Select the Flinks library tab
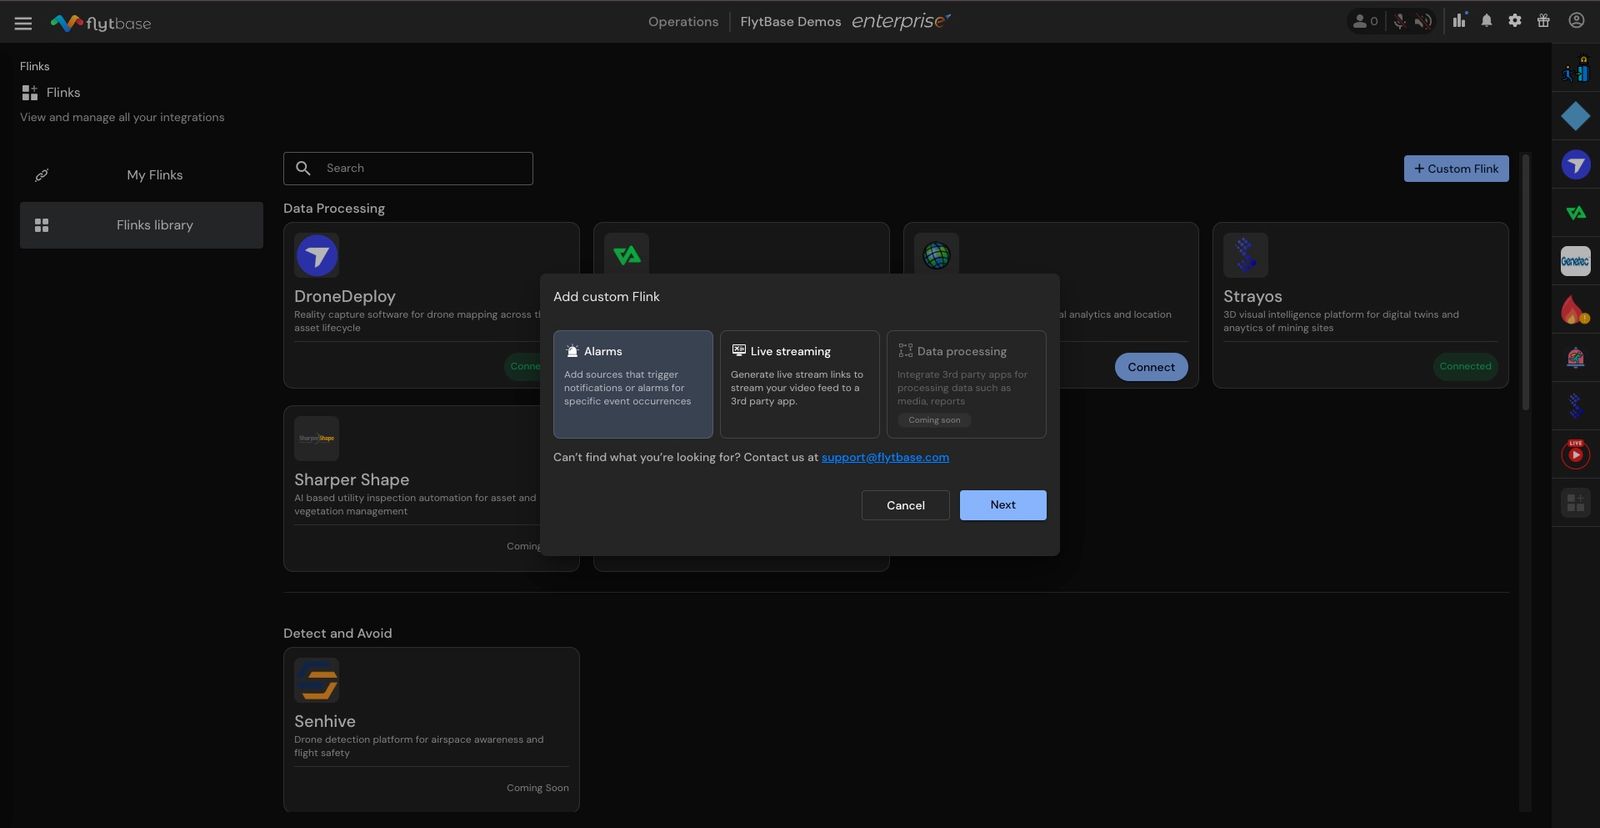 pyautogui.click(x=142, y=225)
